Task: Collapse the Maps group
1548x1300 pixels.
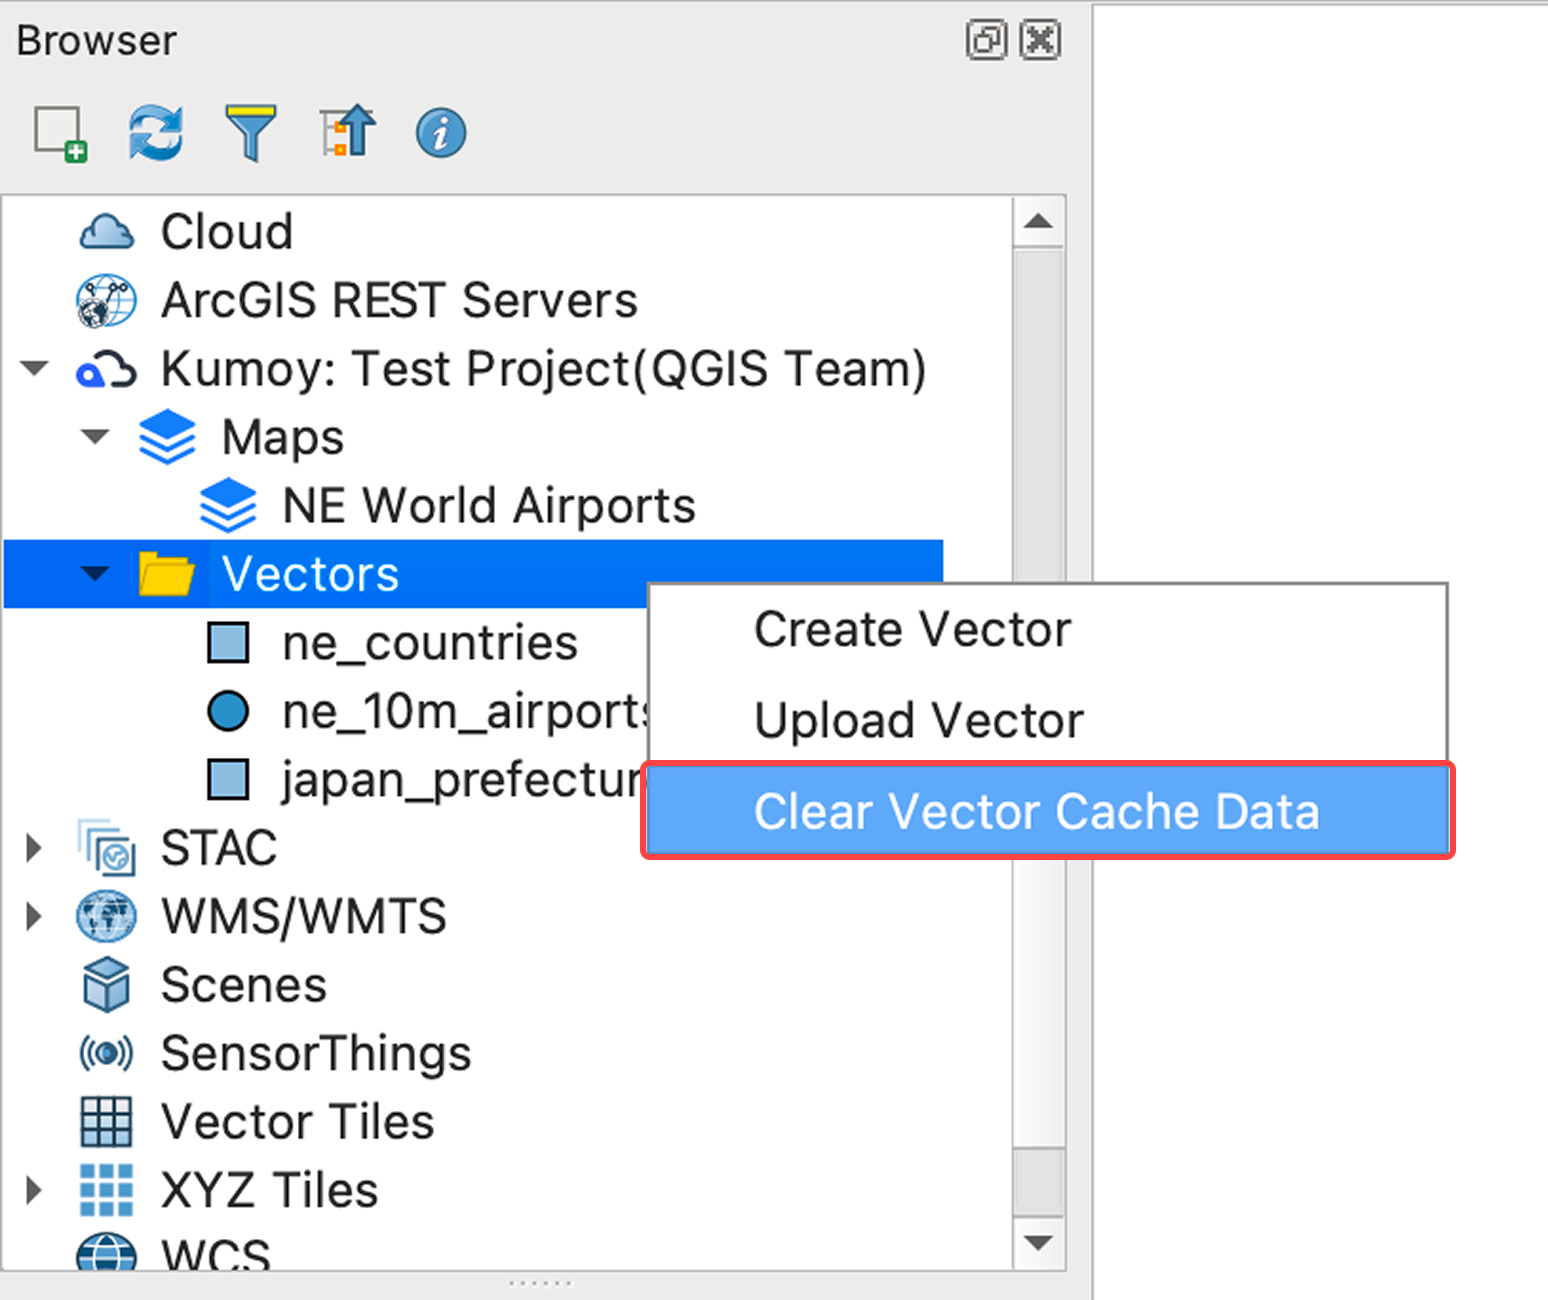Action: click(95, 437)
